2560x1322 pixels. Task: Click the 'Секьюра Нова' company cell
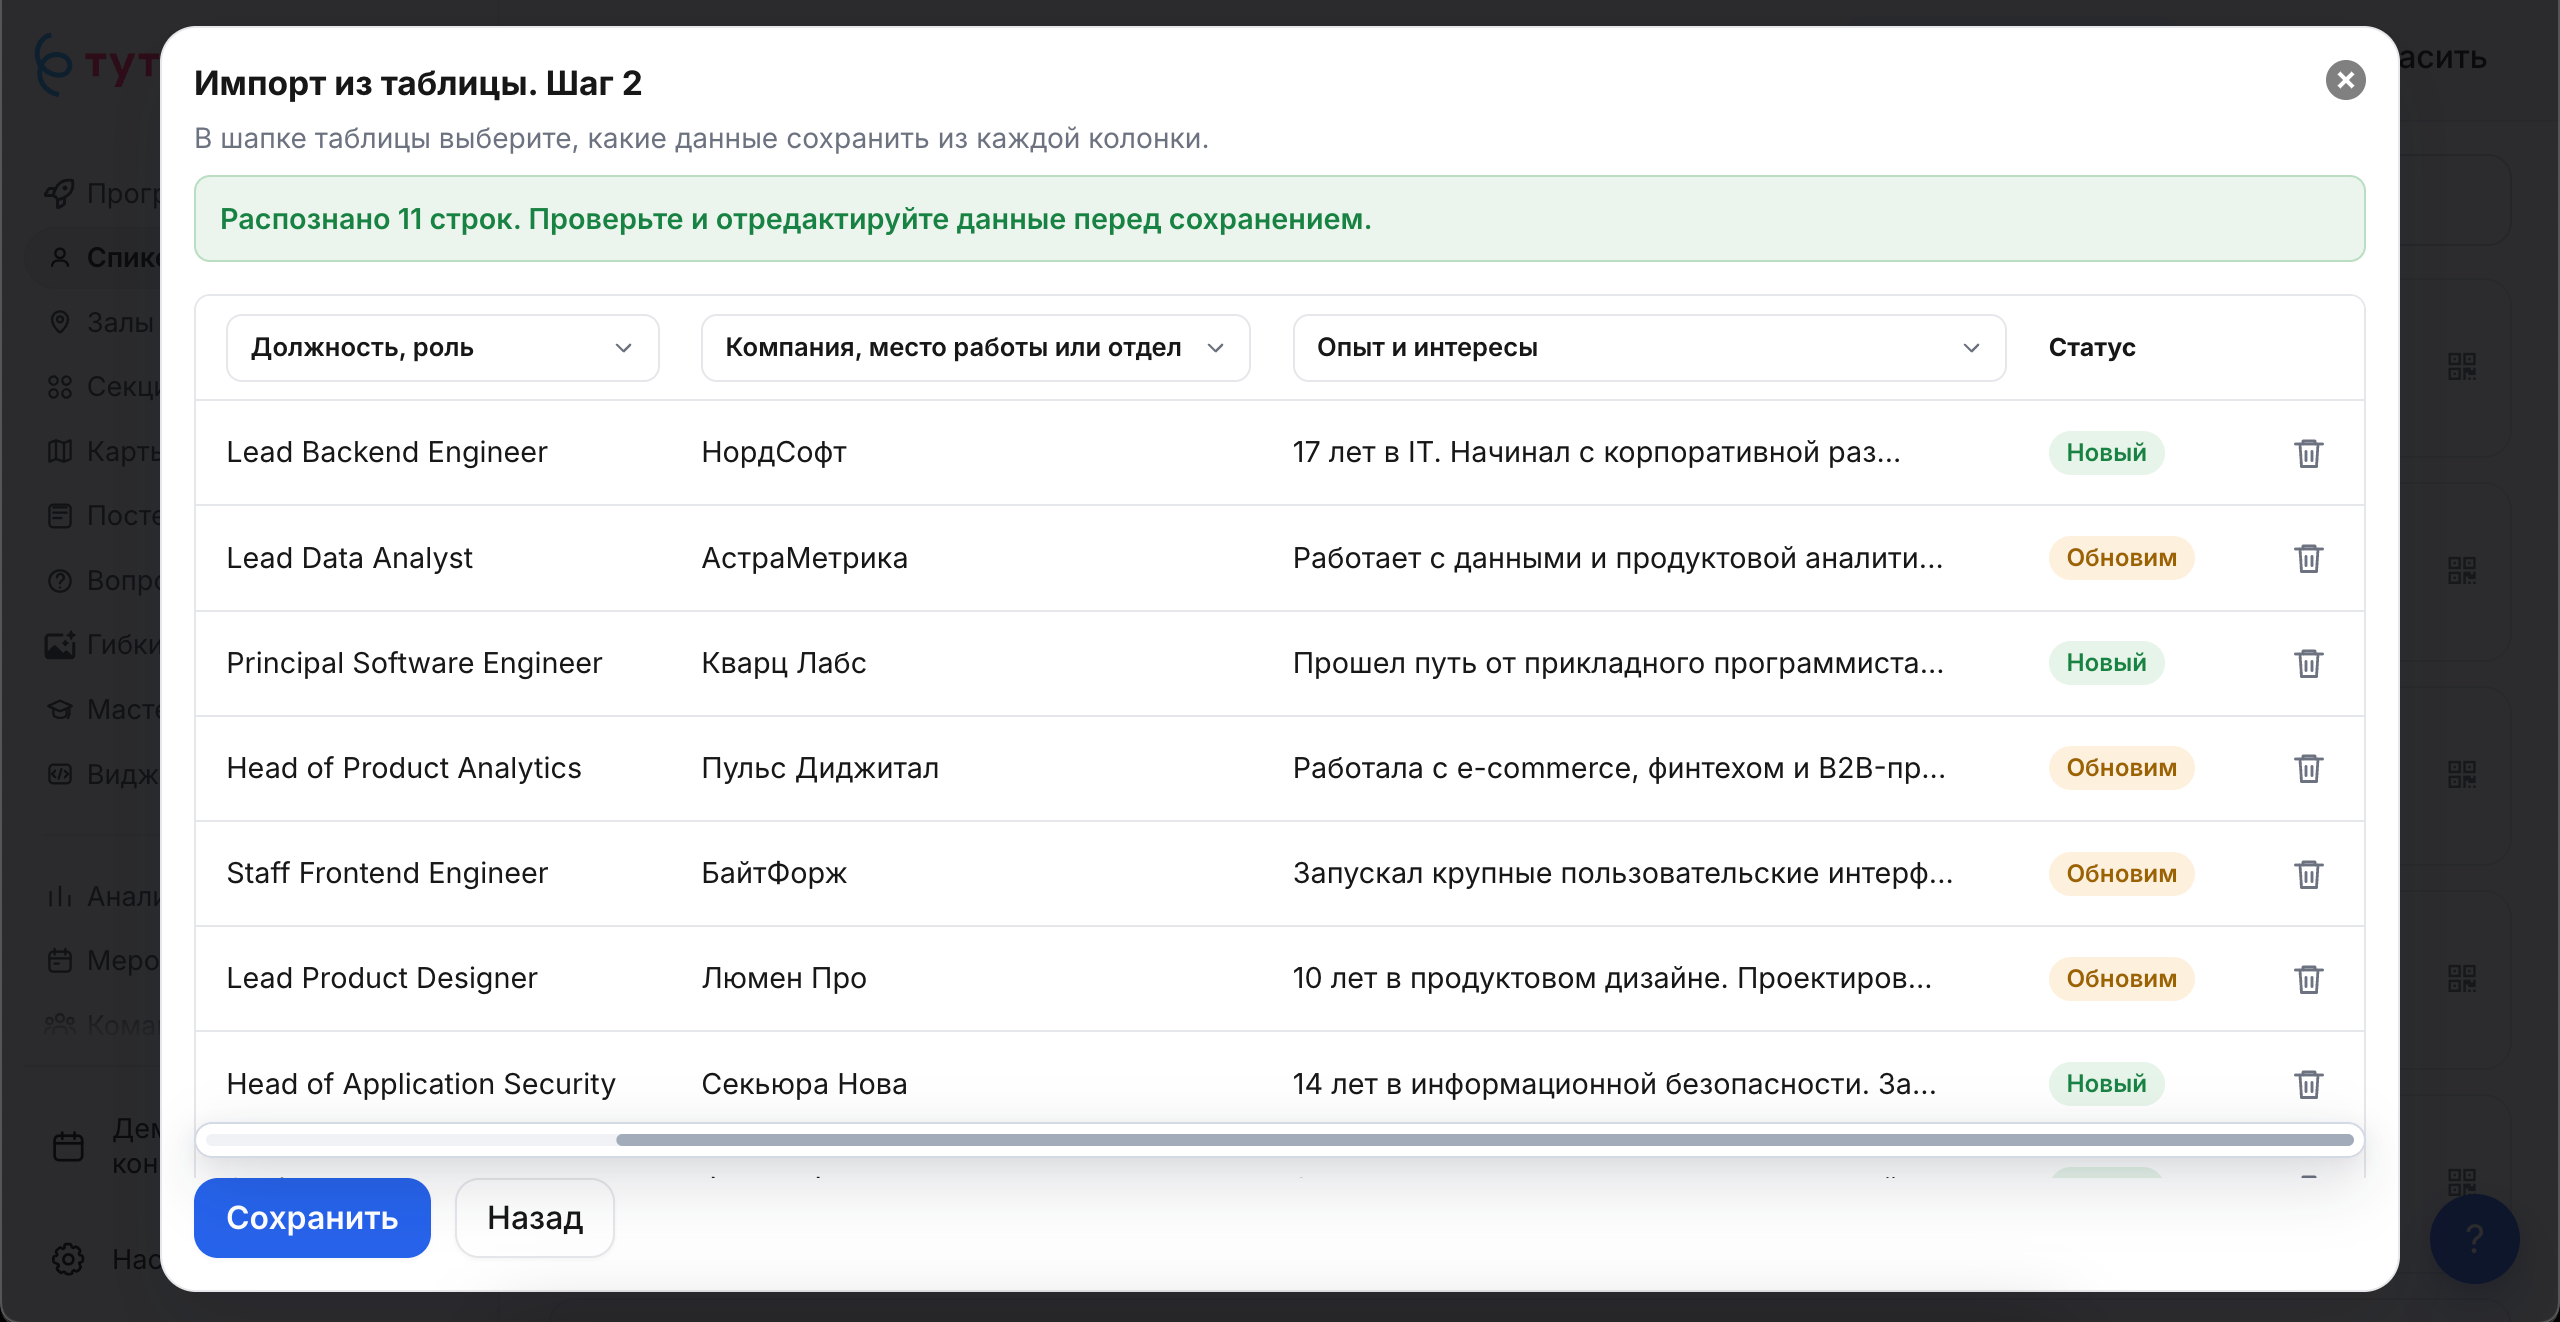(804, 1084)
